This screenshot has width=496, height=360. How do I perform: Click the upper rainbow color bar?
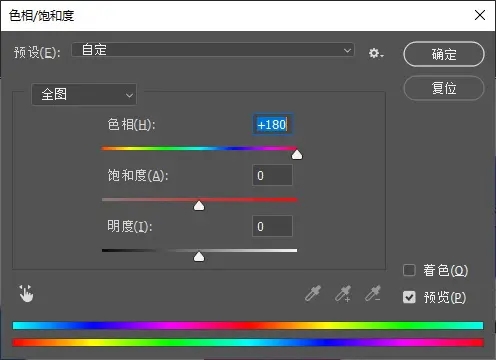coord(248,325)
